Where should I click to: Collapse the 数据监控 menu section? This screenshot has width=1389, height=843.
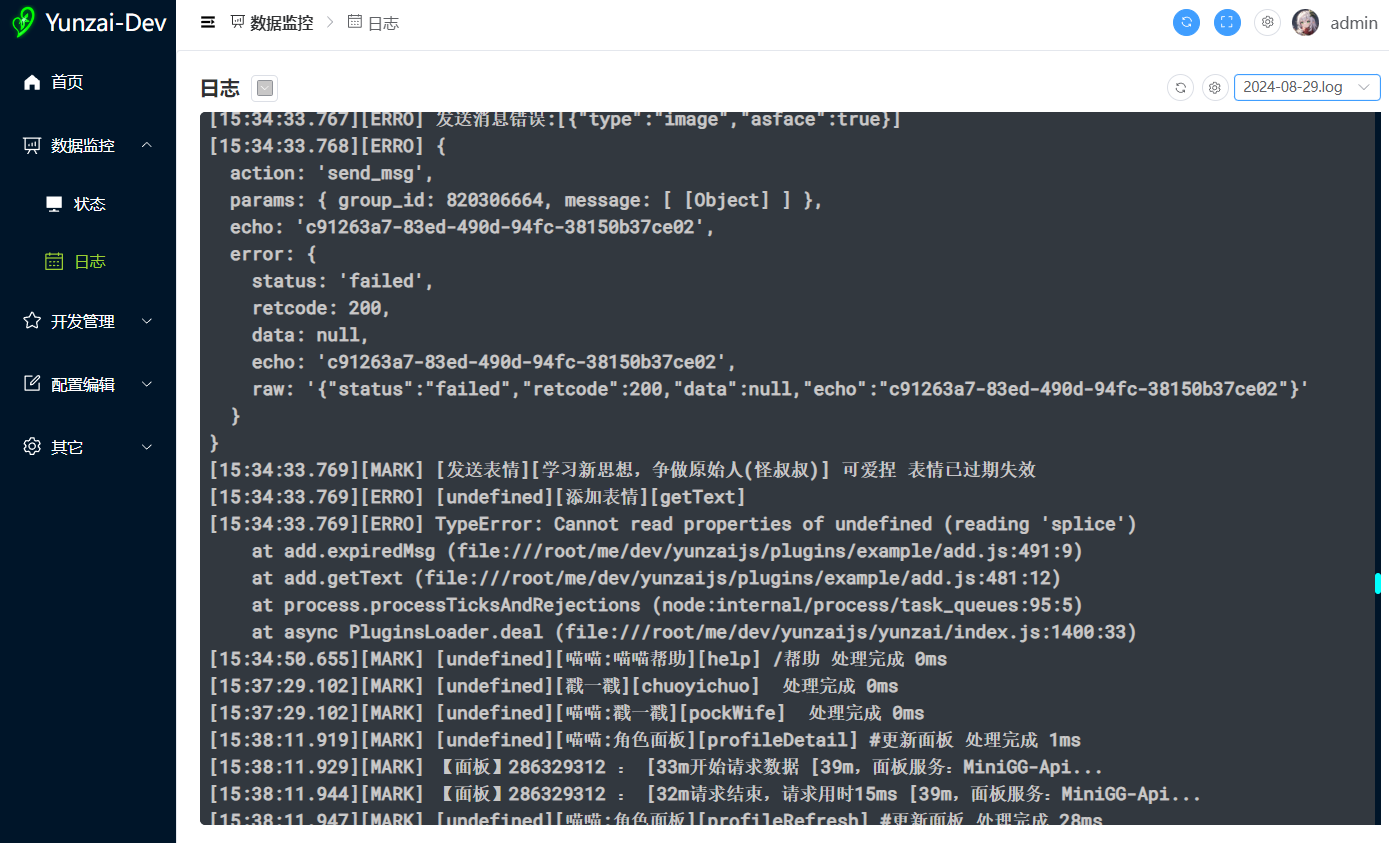[88, 145]
